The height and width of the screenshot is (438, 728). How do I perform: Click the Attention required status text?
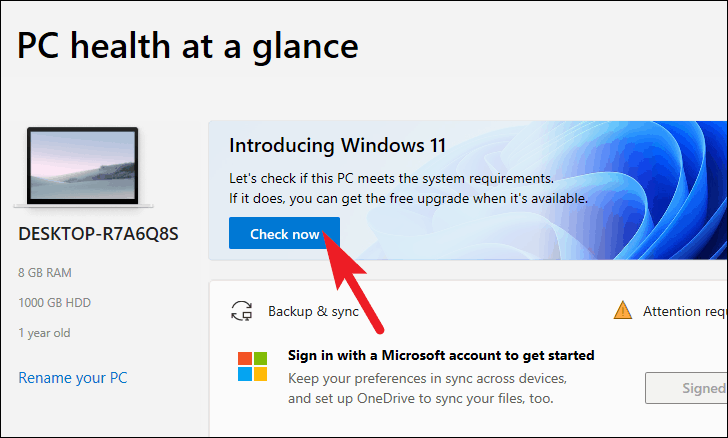[685, 311]
